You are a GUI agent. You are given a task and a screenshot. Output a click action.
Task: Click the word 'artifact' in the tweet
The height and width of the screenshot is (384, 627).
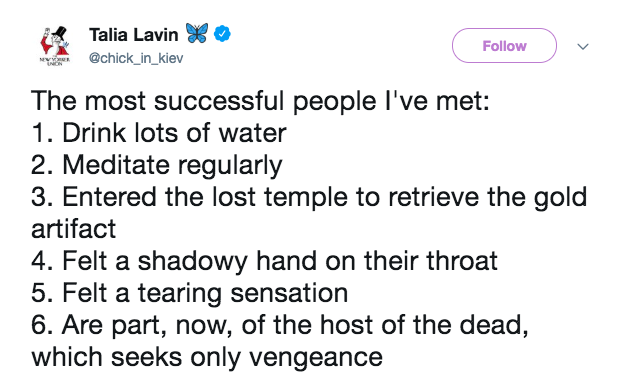click(74, 229)
